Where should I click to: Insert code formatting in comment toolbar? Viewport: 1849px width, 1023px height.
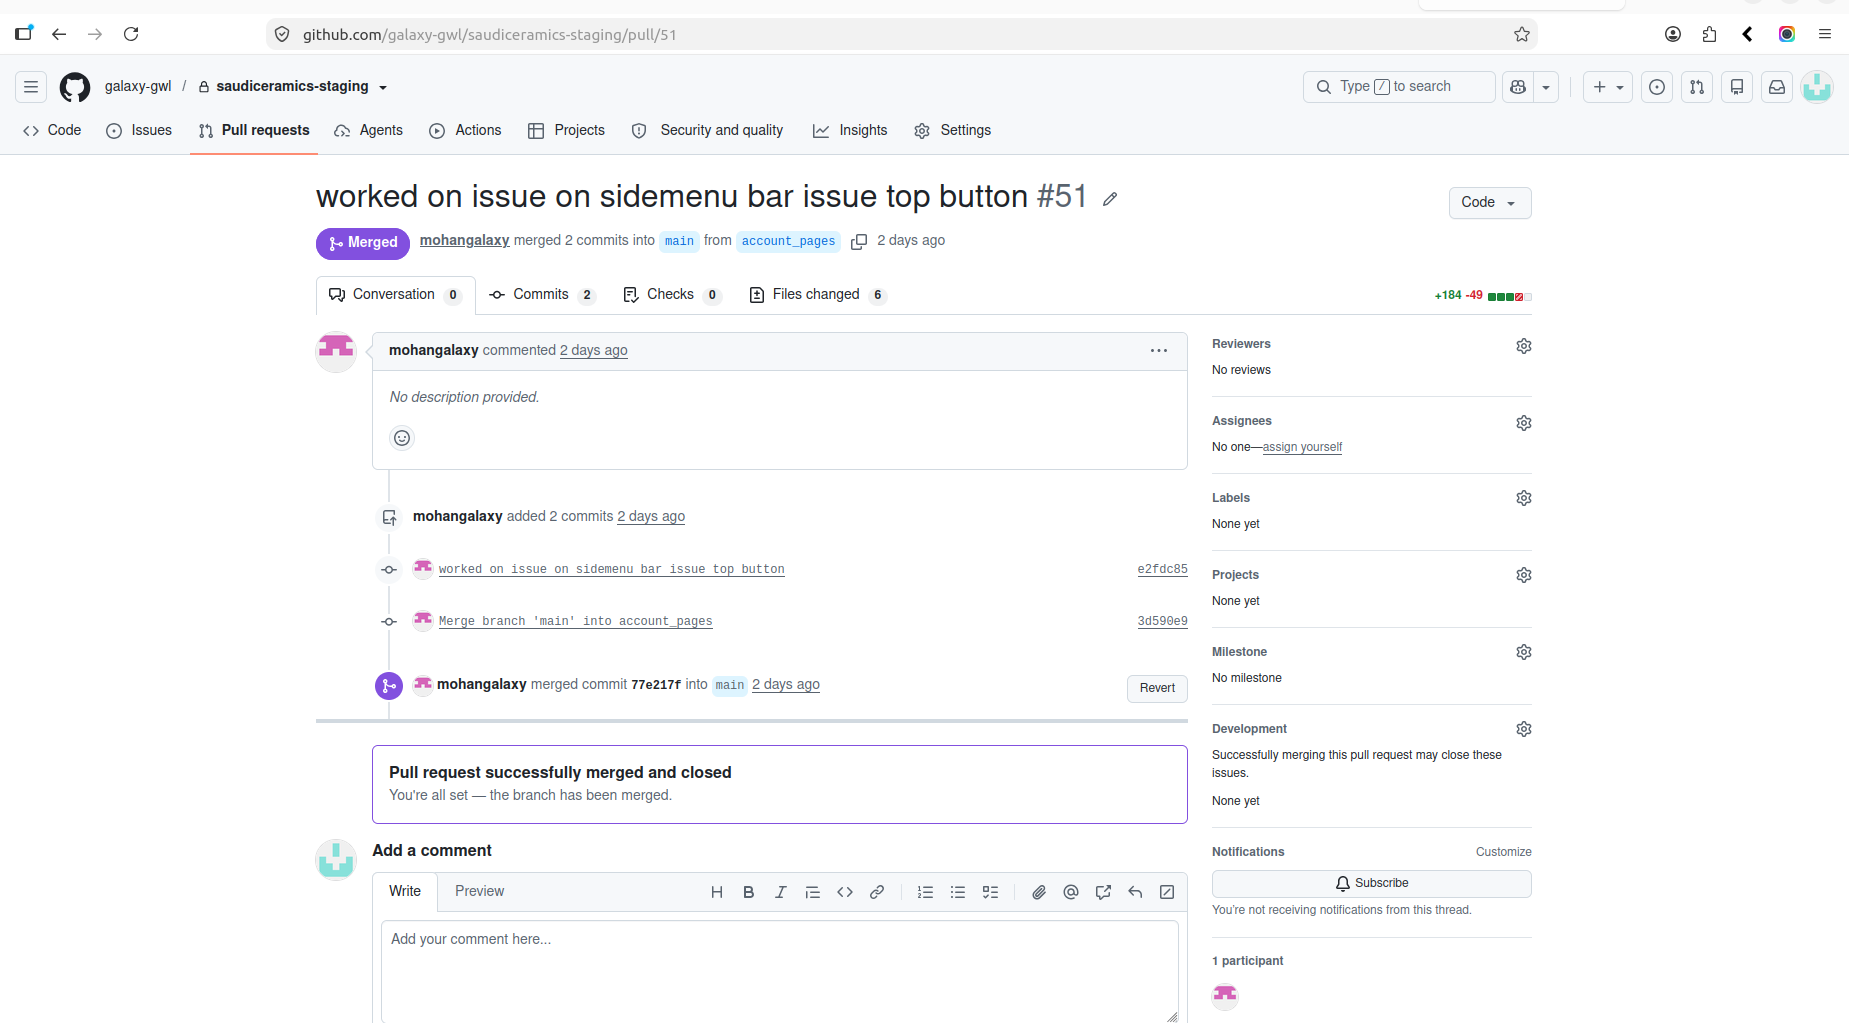(845, 892)
